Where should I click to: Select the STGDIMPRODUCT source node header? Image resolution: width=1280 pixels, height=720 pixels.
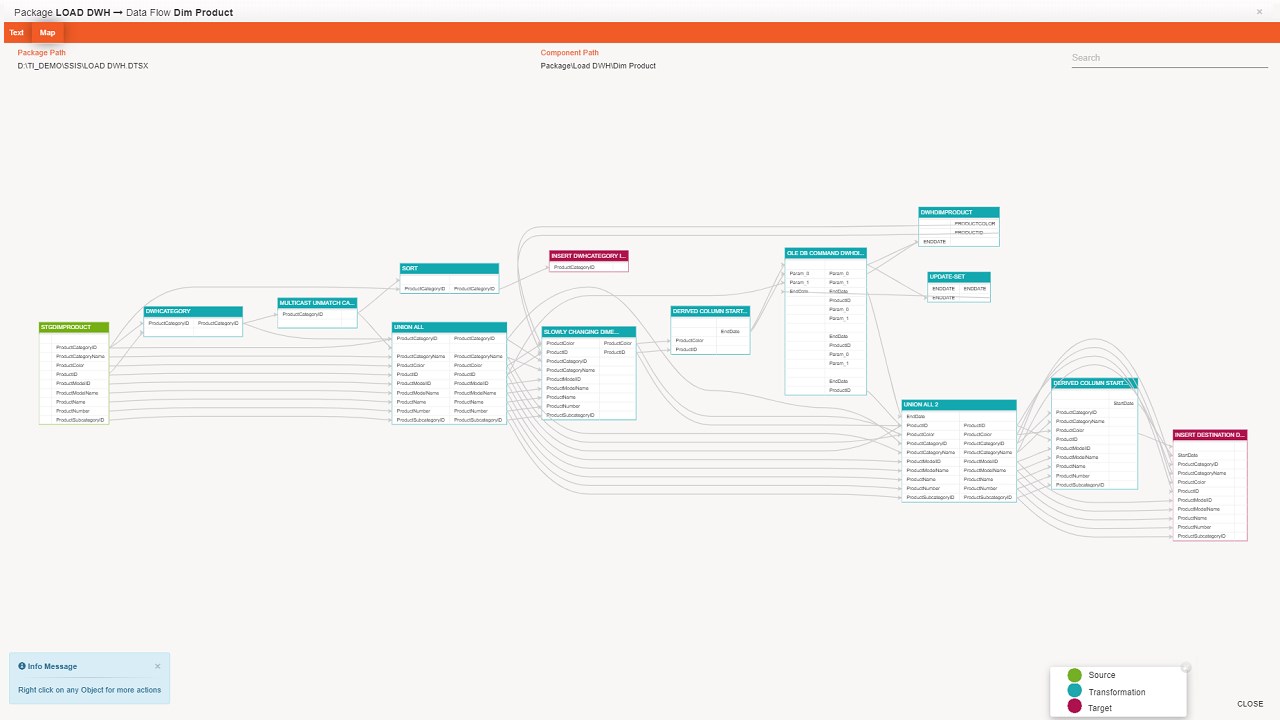pyautogui.click(x=74, y=327)
